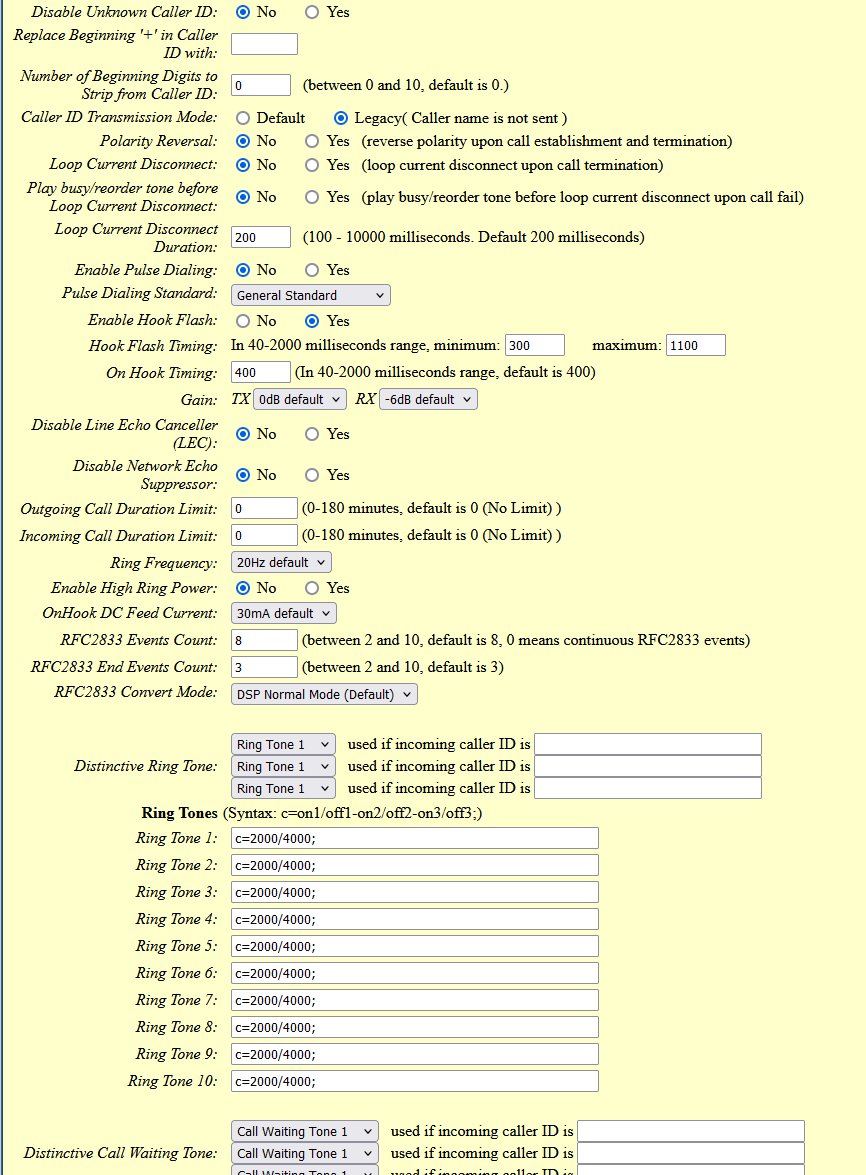Open the RFC2833 Convert Mode dropdown
The width and height of the screenshot is (866, 1175).
click(324, 694)
